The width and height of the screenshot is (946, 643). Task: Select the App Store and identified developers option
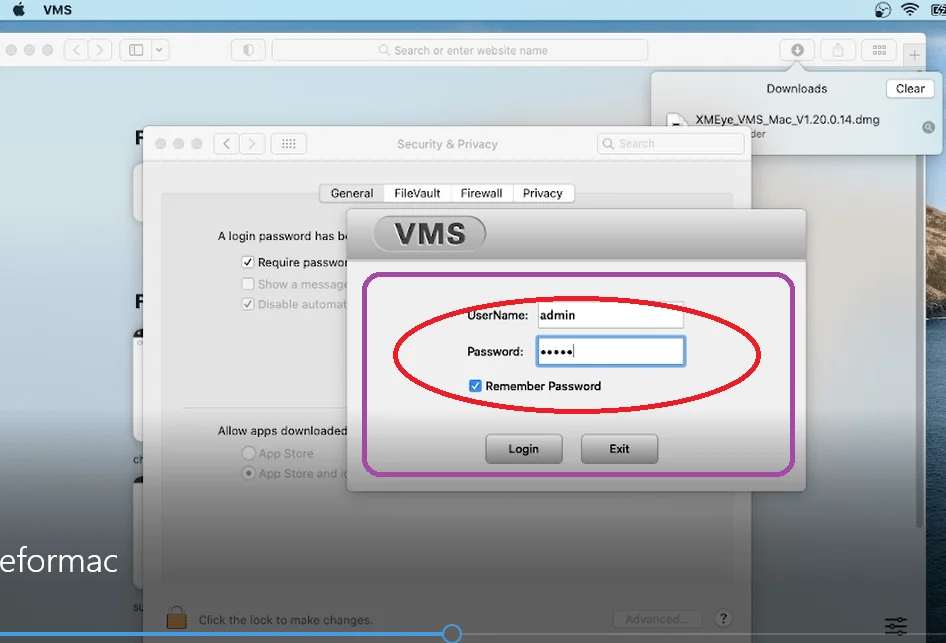coord(247,473)
